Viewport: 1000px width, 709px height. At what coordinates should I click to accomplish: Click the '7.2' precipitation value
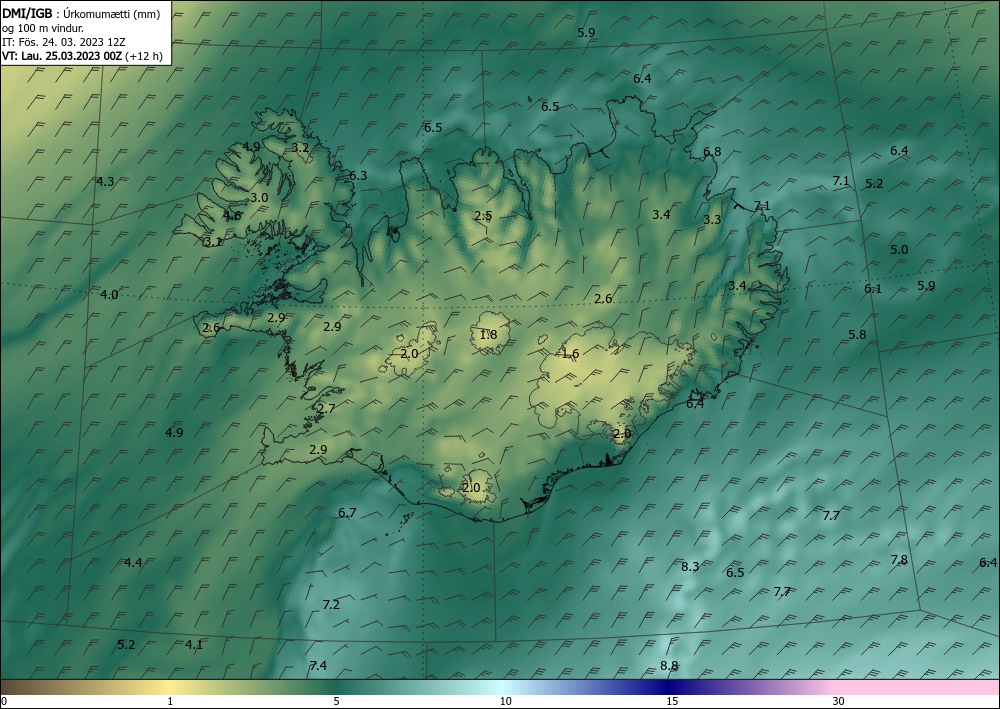pos(331,604)
